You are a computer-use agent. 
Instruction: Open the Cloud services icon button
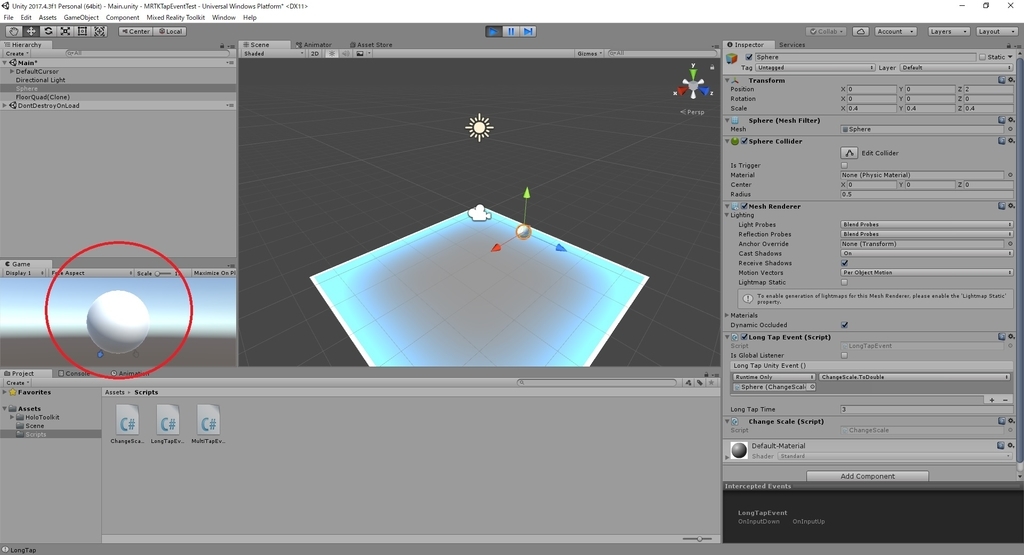pos(861,31)
